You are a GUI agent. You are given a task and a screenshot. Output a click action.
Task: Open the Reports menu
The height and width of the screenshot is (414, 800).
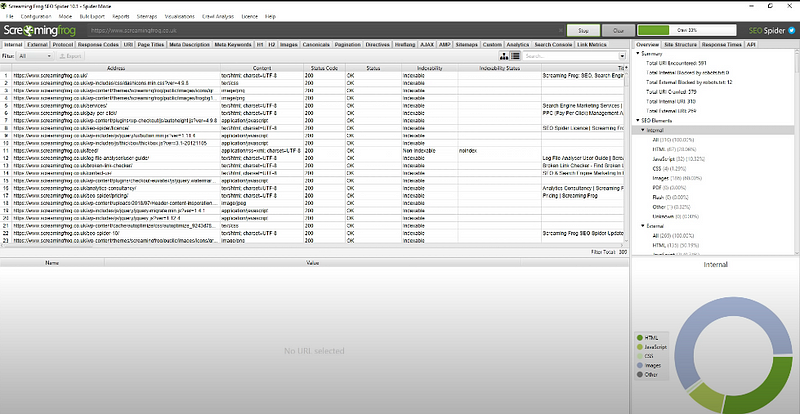coord(120,16)
